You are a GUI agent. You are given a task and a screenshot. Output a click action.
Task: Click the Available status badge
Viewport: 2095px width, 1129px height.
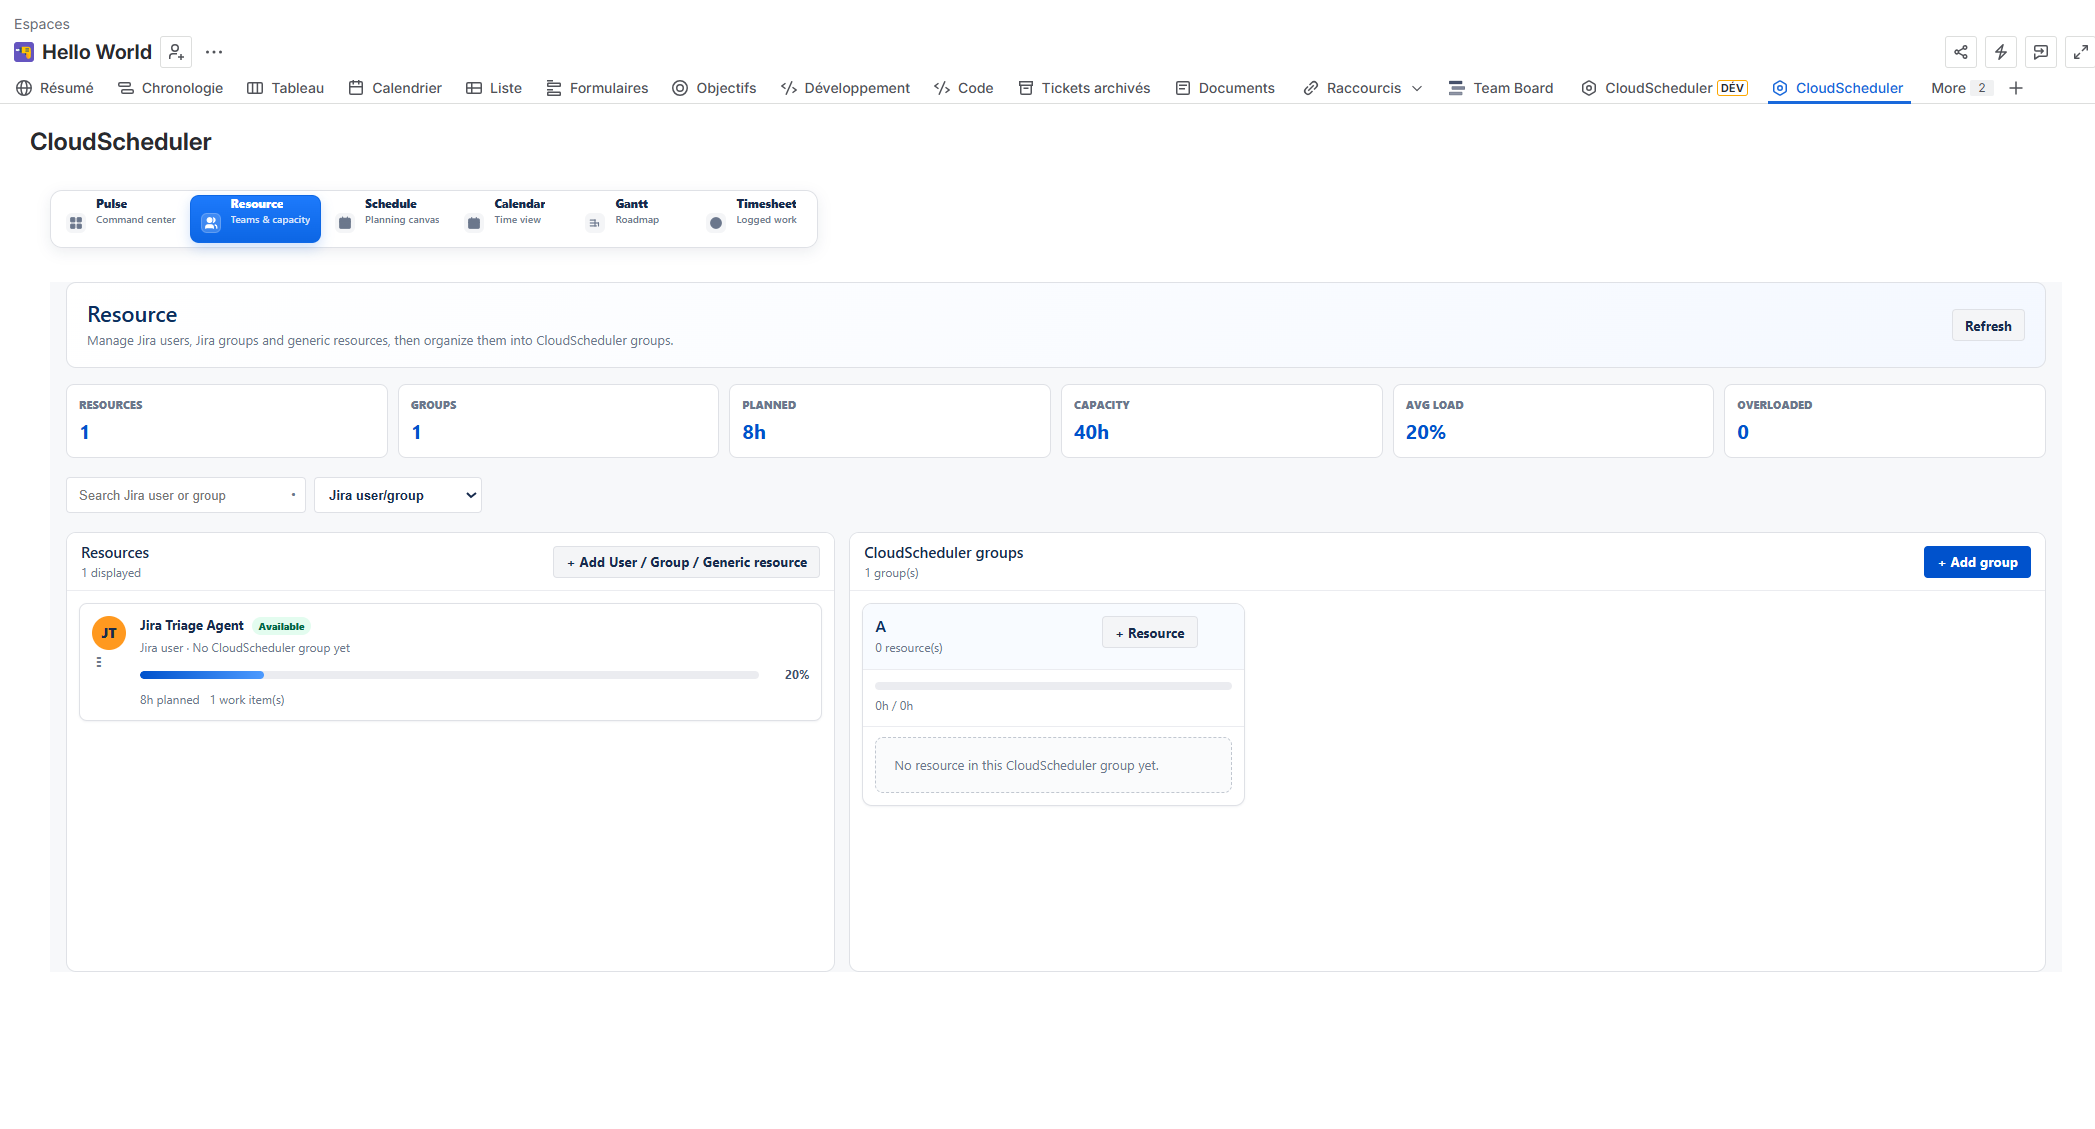tap(281, 627)
